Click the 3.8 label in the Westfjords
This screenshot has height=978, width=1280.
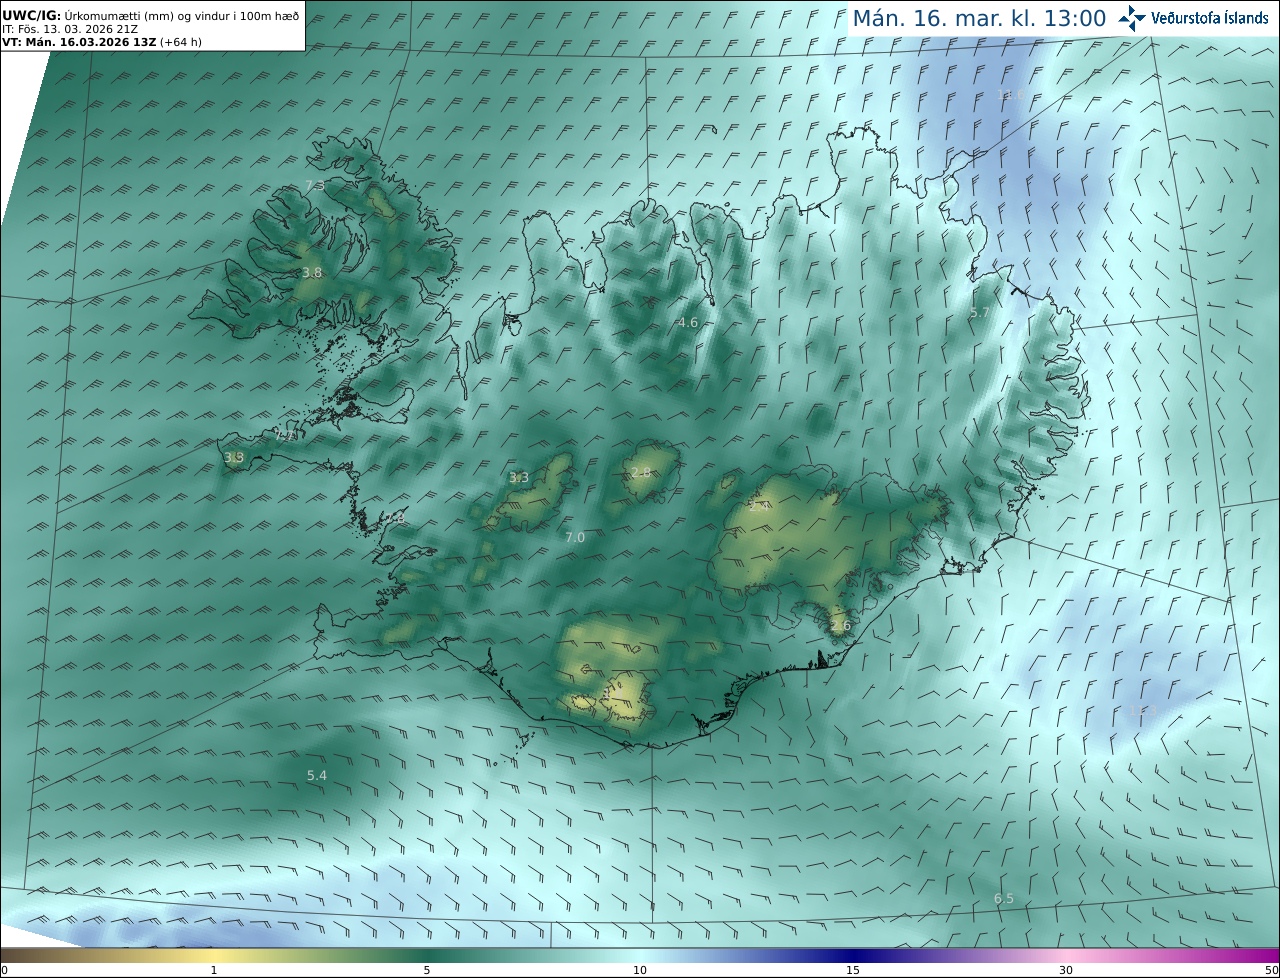(312, 273)
